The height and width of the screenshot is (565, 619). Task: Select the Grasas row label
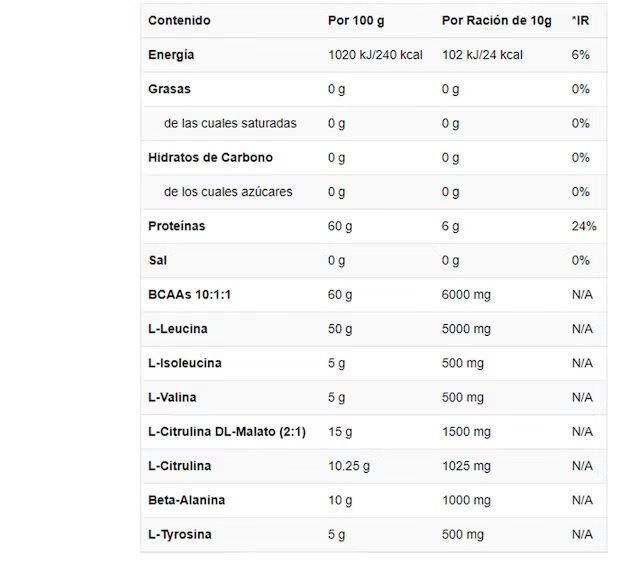coord(169,89)
